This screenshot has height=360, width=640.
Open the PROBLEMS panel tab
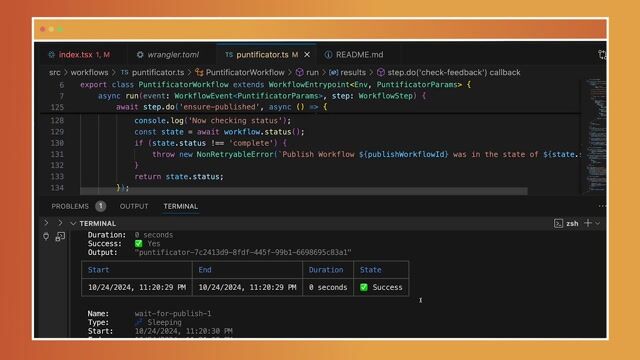(x=70, y=207)
